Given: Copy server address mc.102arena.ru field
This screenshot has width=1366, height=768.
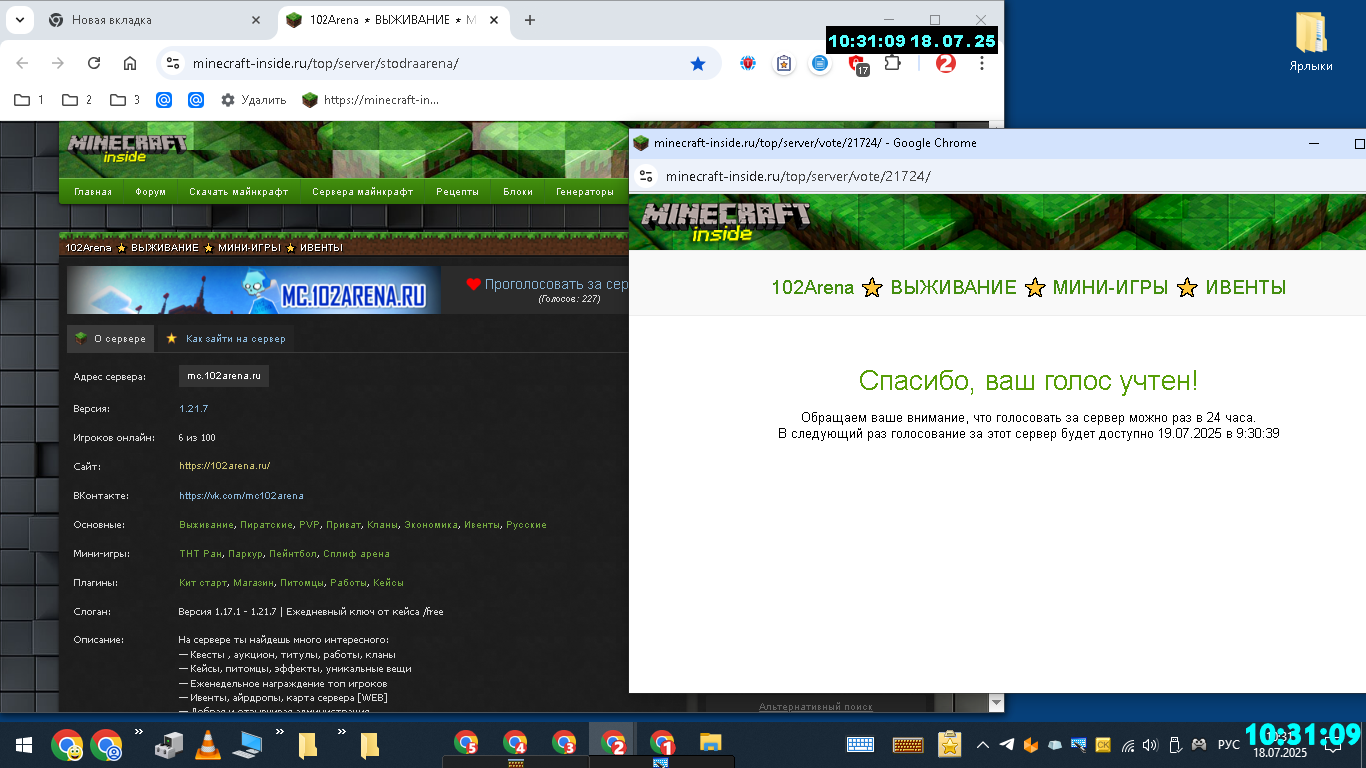Looking at the screenshot, I should coord(224,376).
